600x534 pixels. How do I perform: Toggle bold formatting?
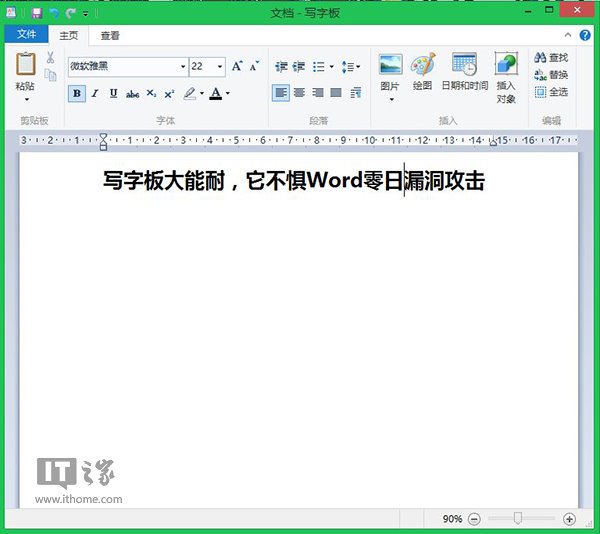[x=77, y=93]
